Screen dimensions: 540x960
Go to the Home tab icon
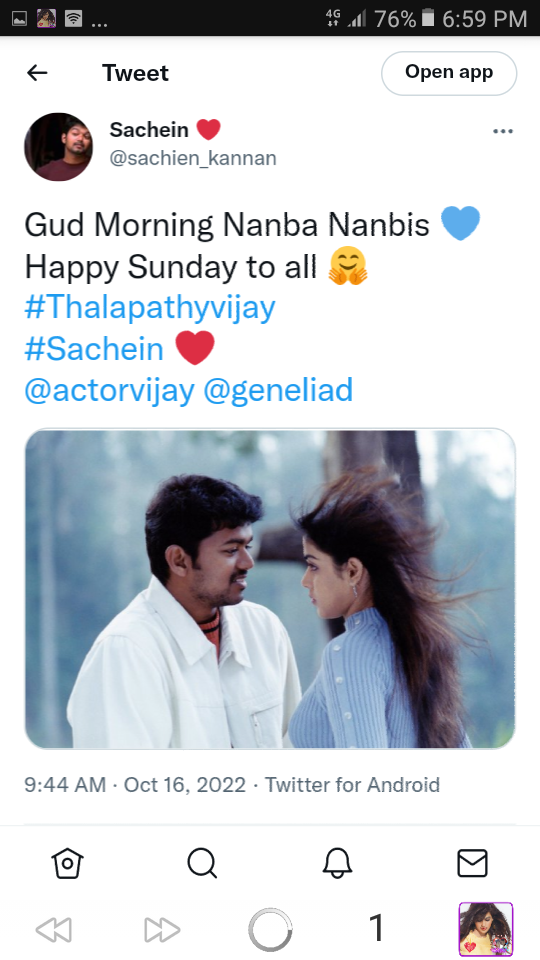point(67,864)
